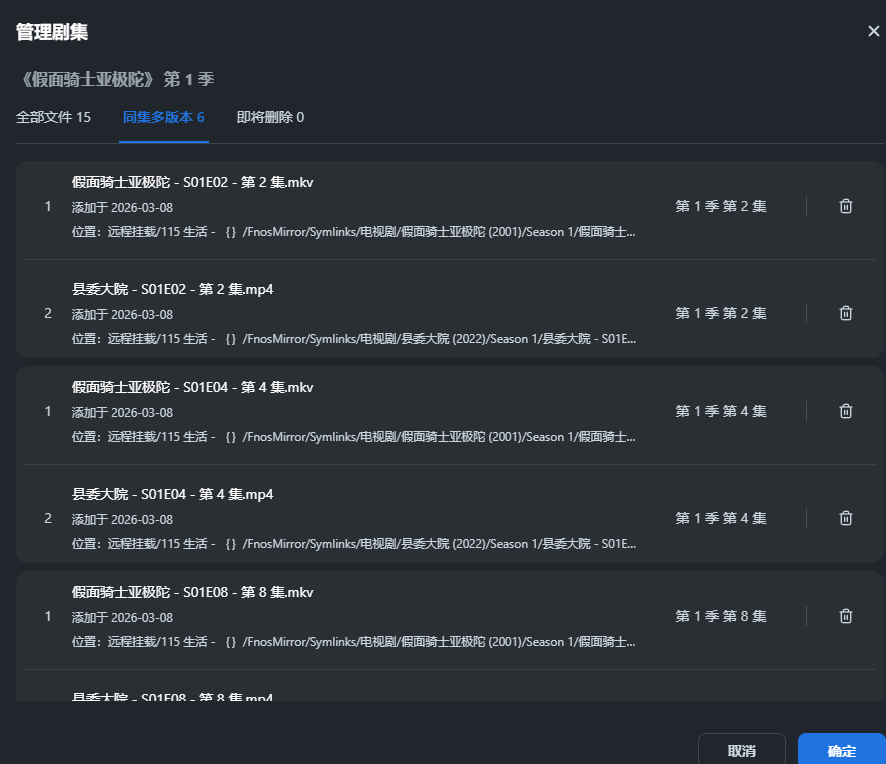The width and height of the screenshot is (886, 764).
Task: Cancel the dialog via 取消 button
Action: pos(742,750)
